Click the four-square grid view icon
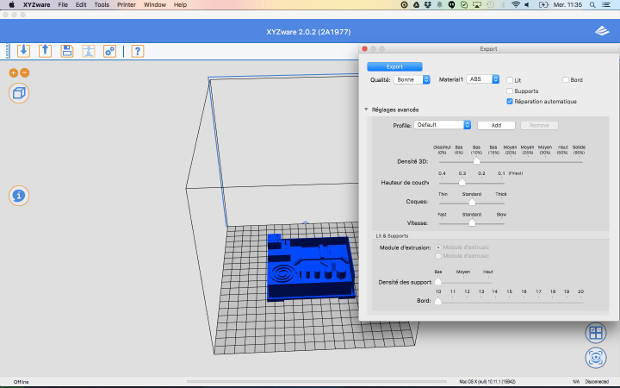 [x=595, y=333]
